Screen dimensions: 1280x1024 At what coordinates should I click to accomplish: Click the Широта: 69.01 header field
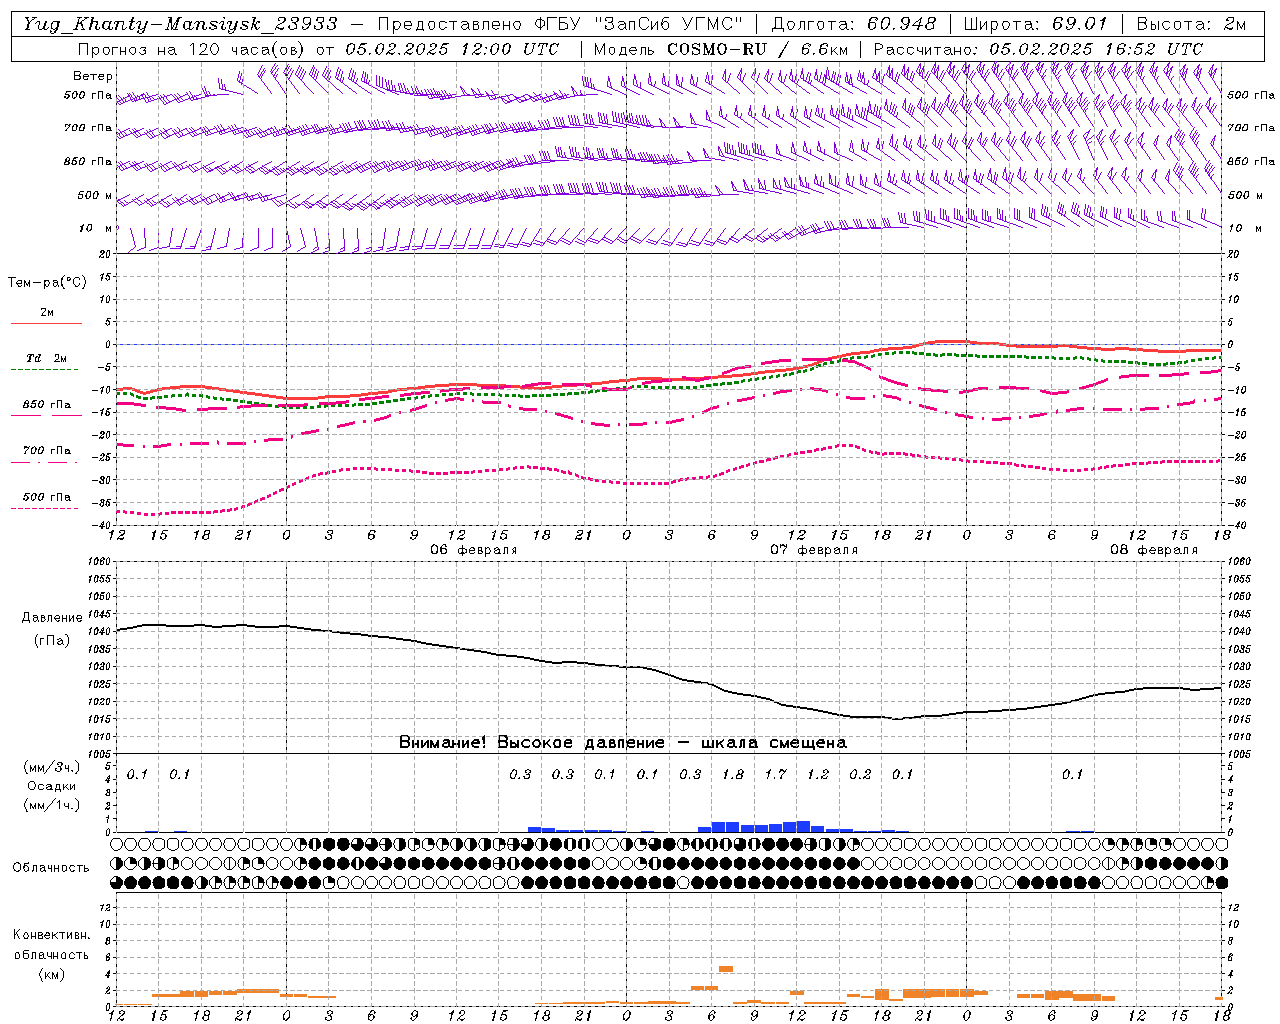1035,24
